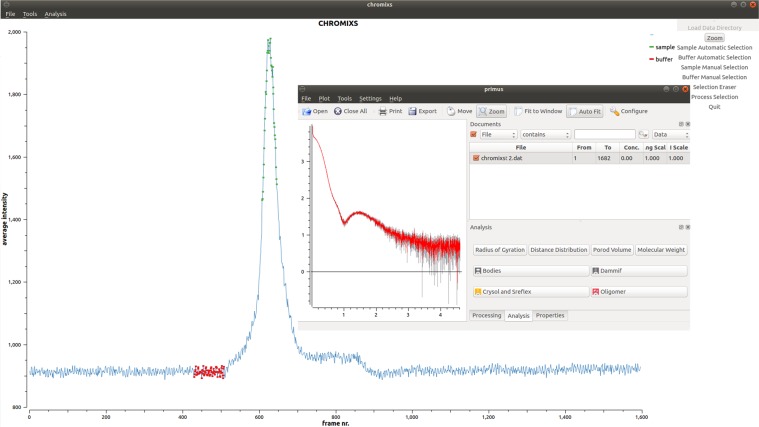Switch to the Processing tab

click(486, 316)
